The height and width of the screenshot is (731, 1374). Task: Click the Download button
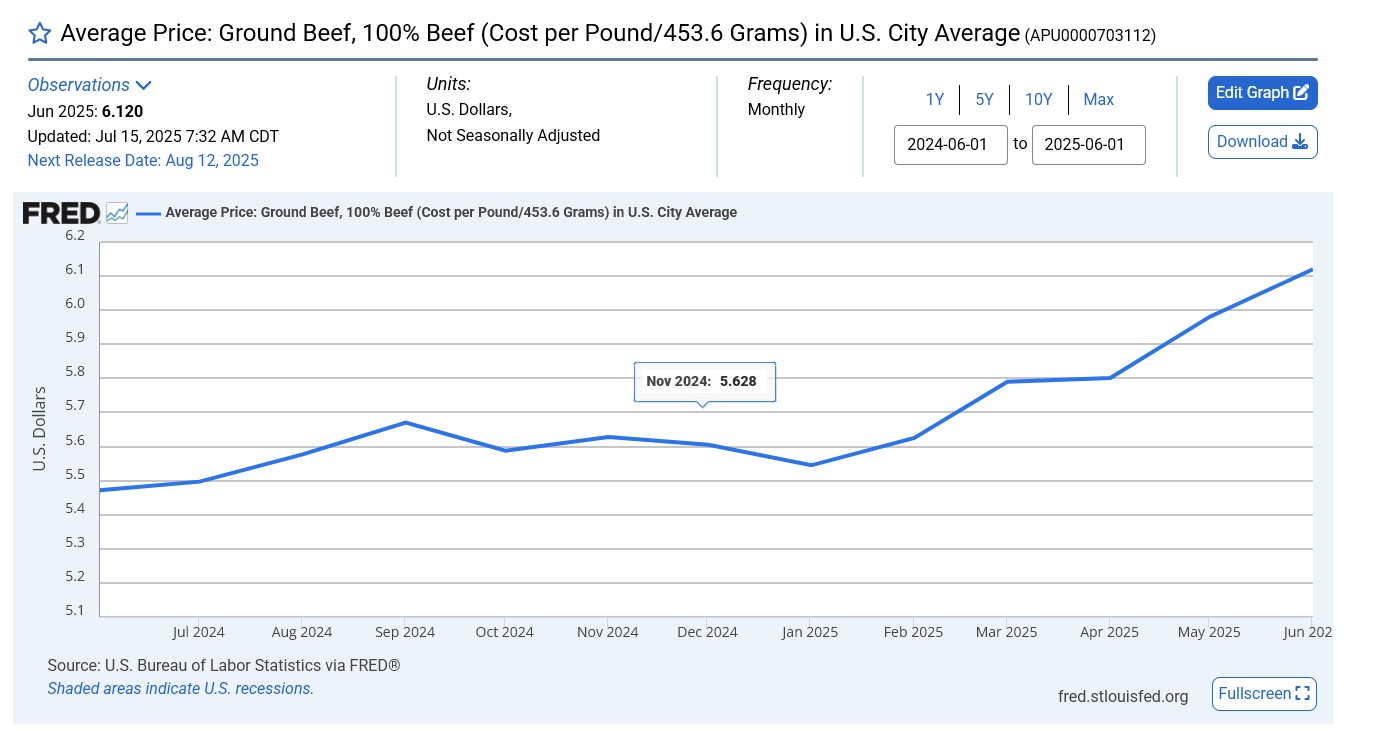(x=1262, y=142)
